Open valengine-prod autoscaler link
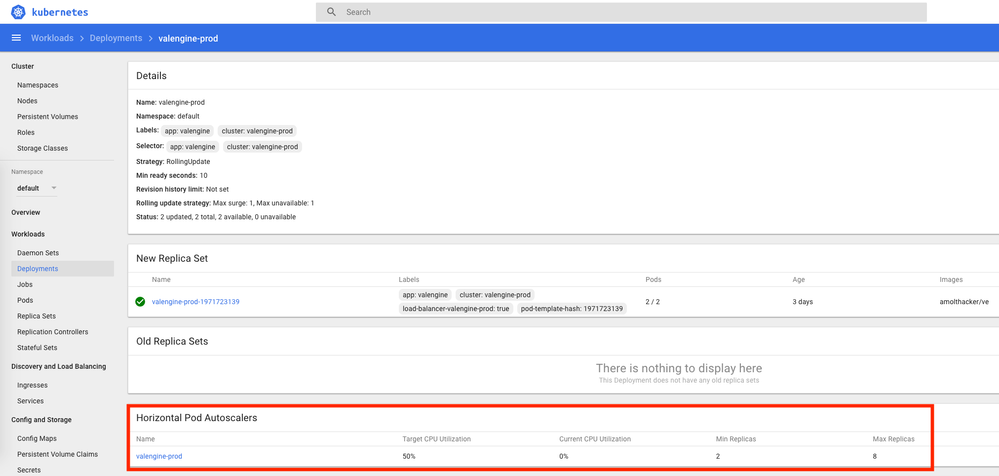The width and height of the screenshot is (999, 476). pos(159,456)
